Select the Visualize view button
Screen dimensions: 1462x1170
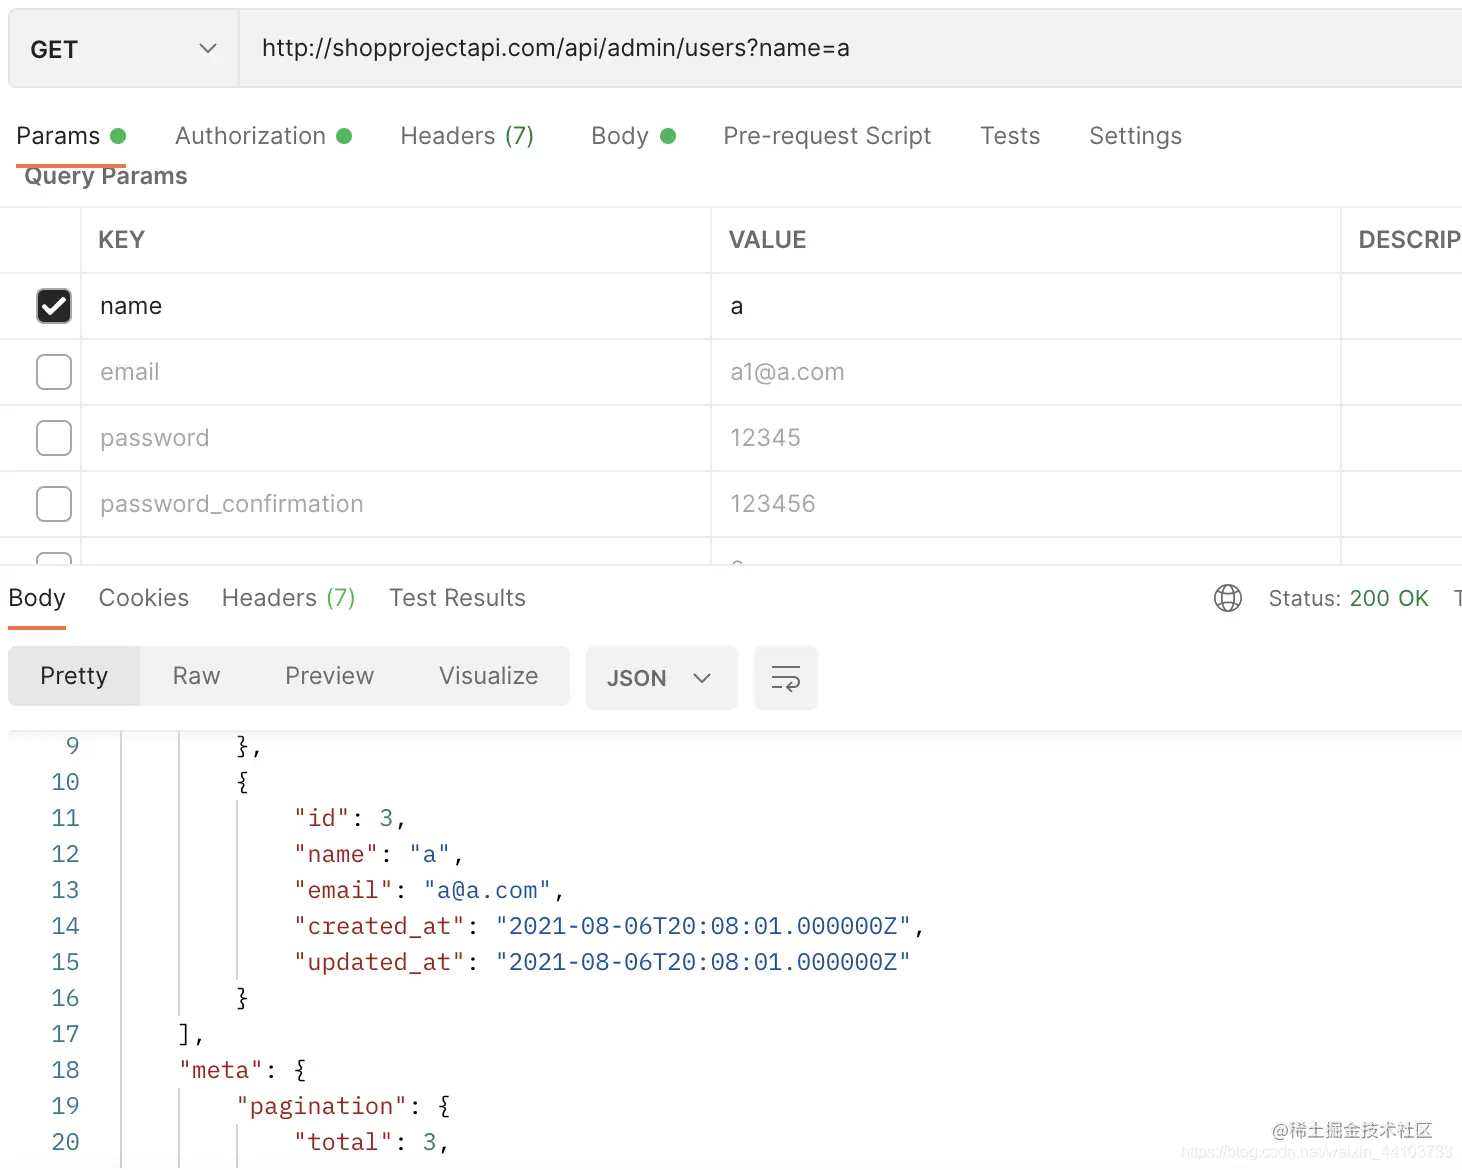click(x=488, y=676)
